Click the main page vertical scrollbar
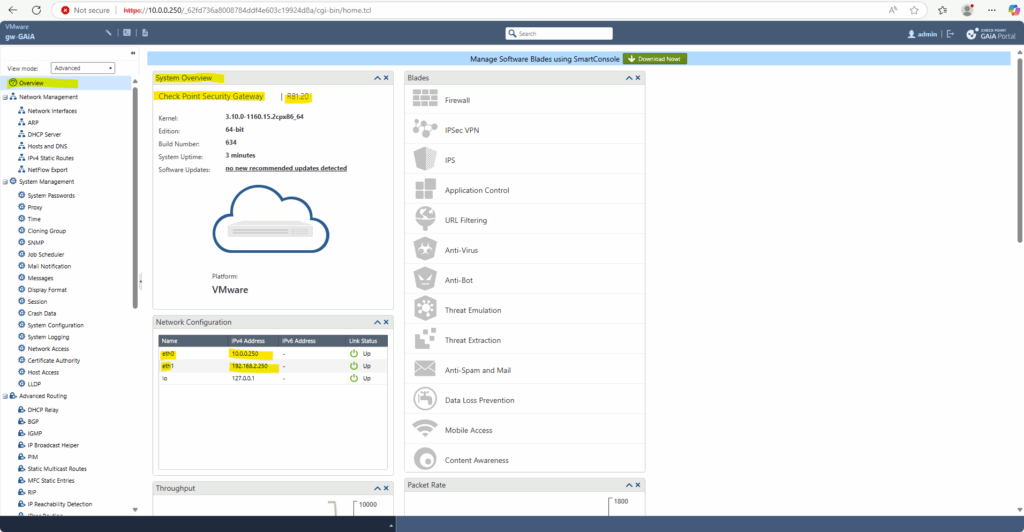1024x532 pixels. click(1019, 149)
